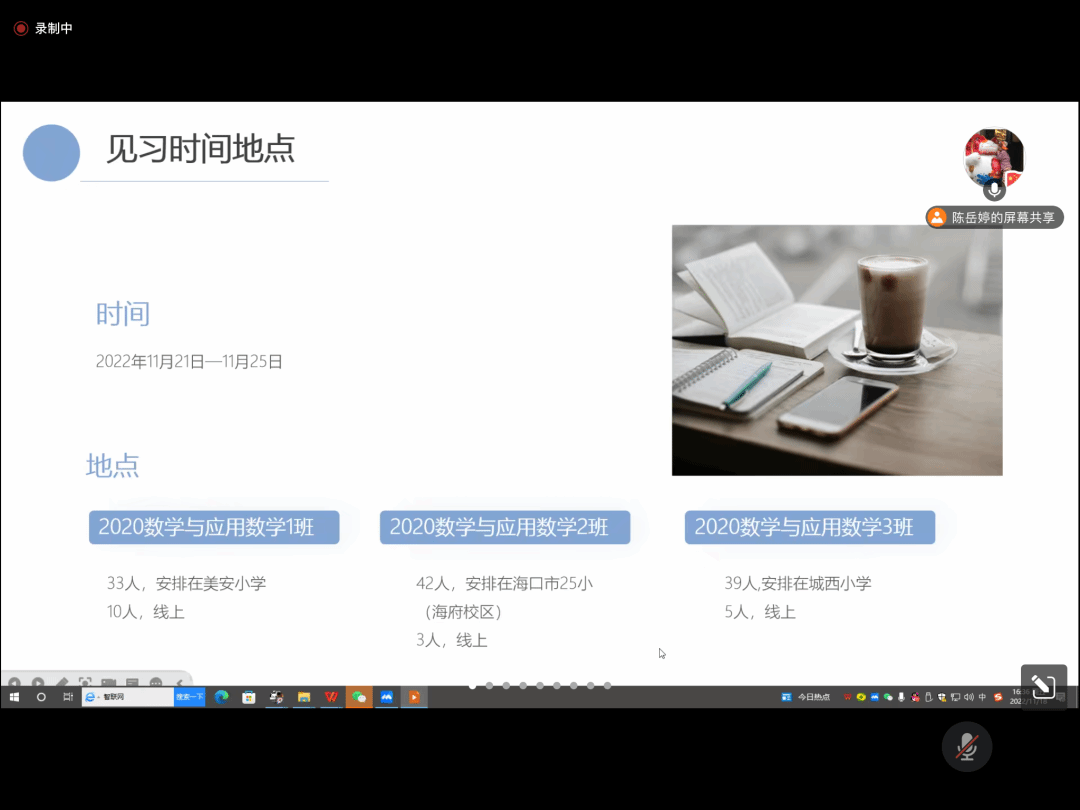Image resolution: width=1080 pixels, height=810 pixels.
Task: Unmute the microphone with the crossed-out mic button
Action: (x=966, y=746)
